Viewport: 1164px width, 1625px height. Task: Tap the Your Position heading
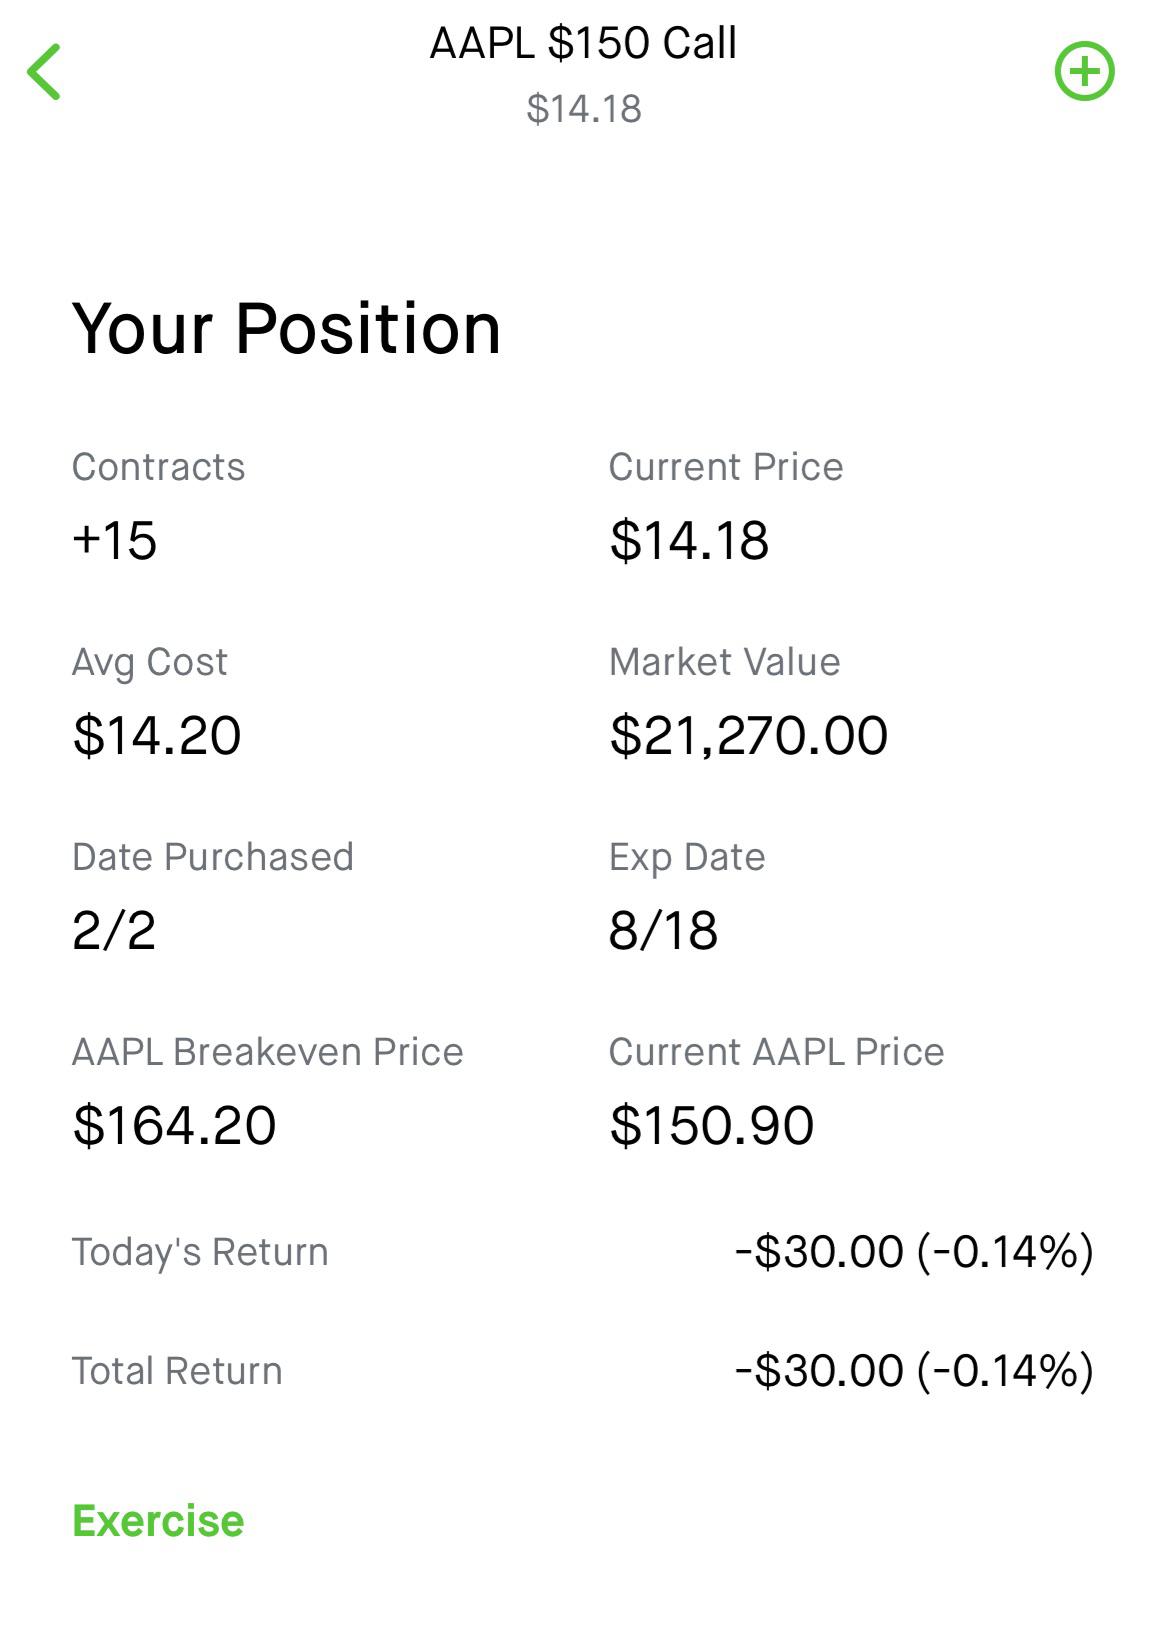286,329
